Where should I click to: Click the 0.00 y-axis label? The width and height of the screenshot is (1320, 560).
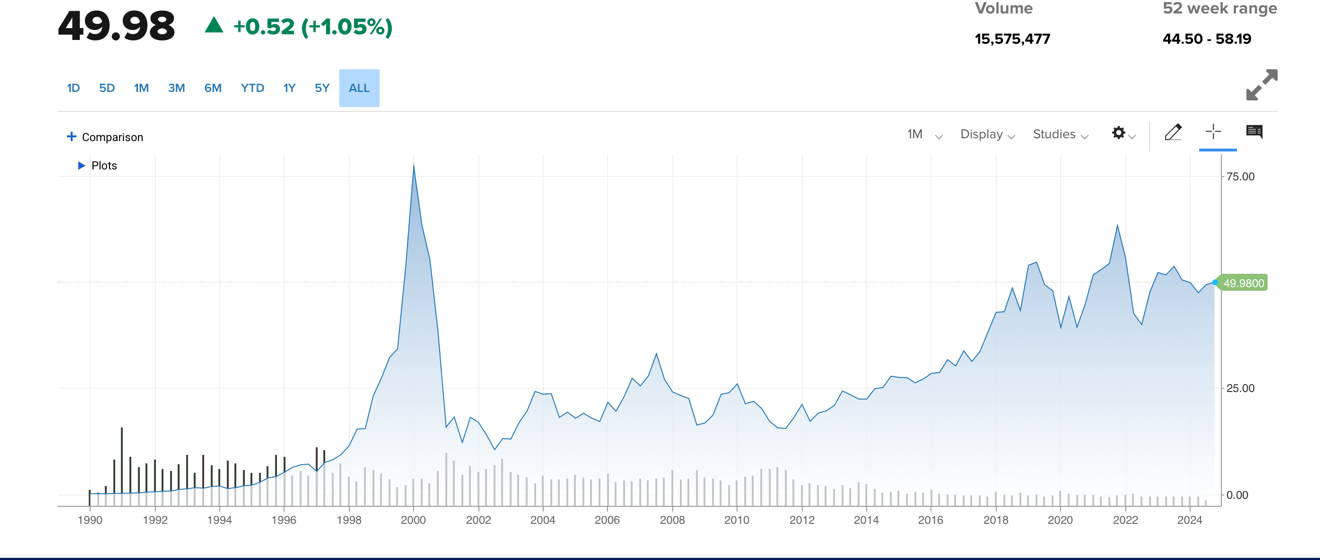(x=1237, y=495)
